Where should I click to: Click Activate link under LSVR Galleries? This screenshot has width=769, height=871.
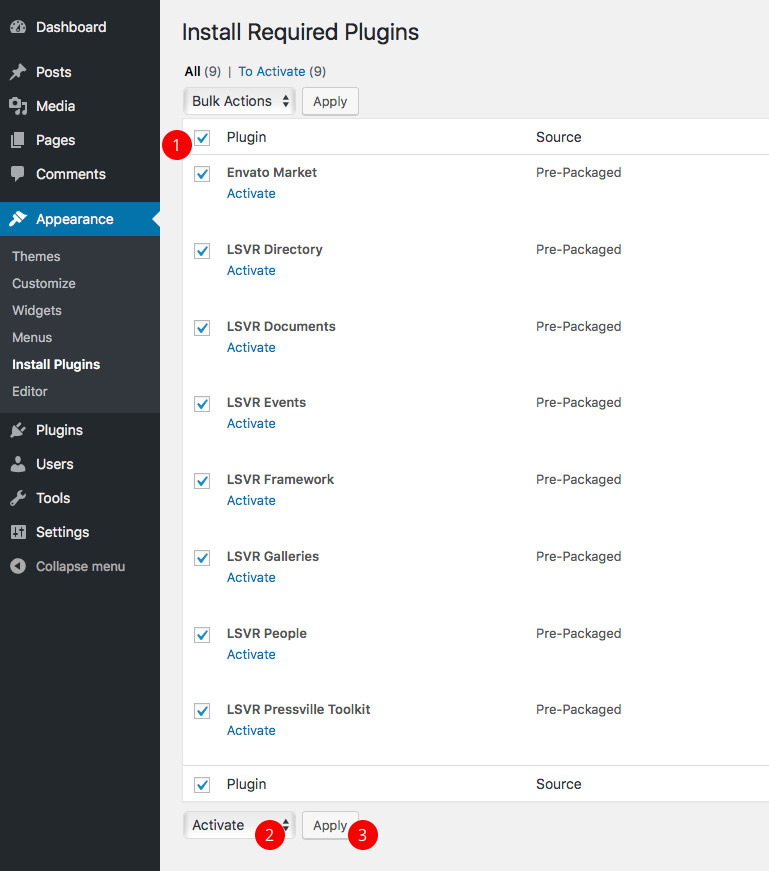coord(251,577)
